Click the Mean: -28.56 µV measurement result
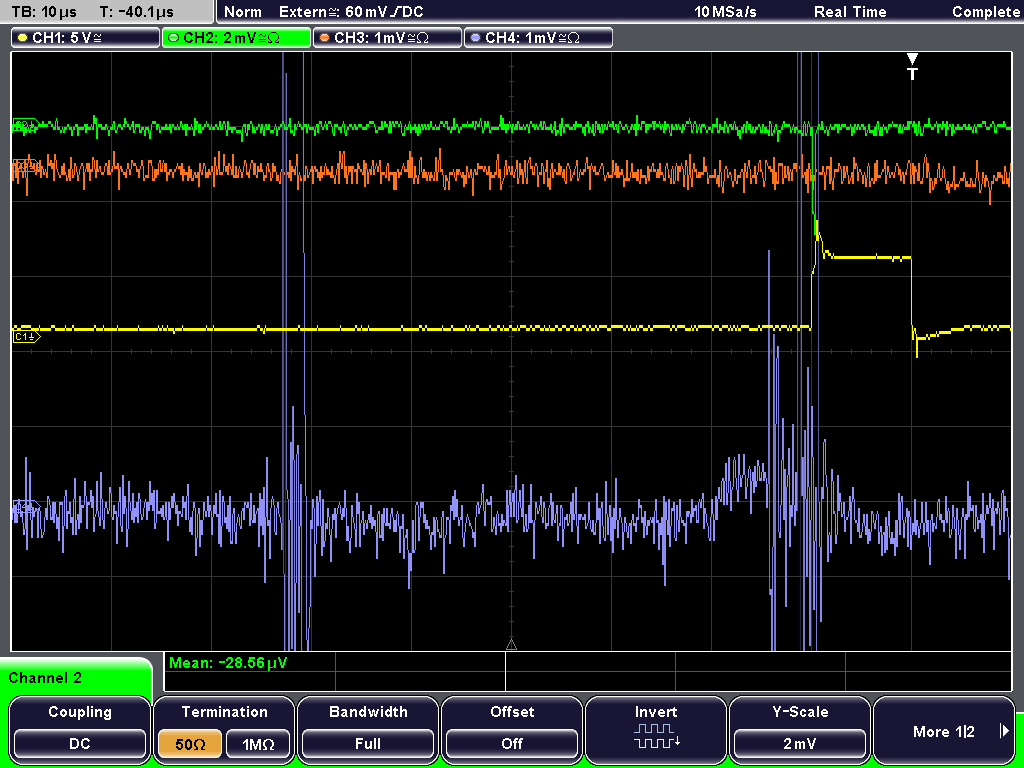The height and width of the screenshot is (768, 1024). click(228, 663)
